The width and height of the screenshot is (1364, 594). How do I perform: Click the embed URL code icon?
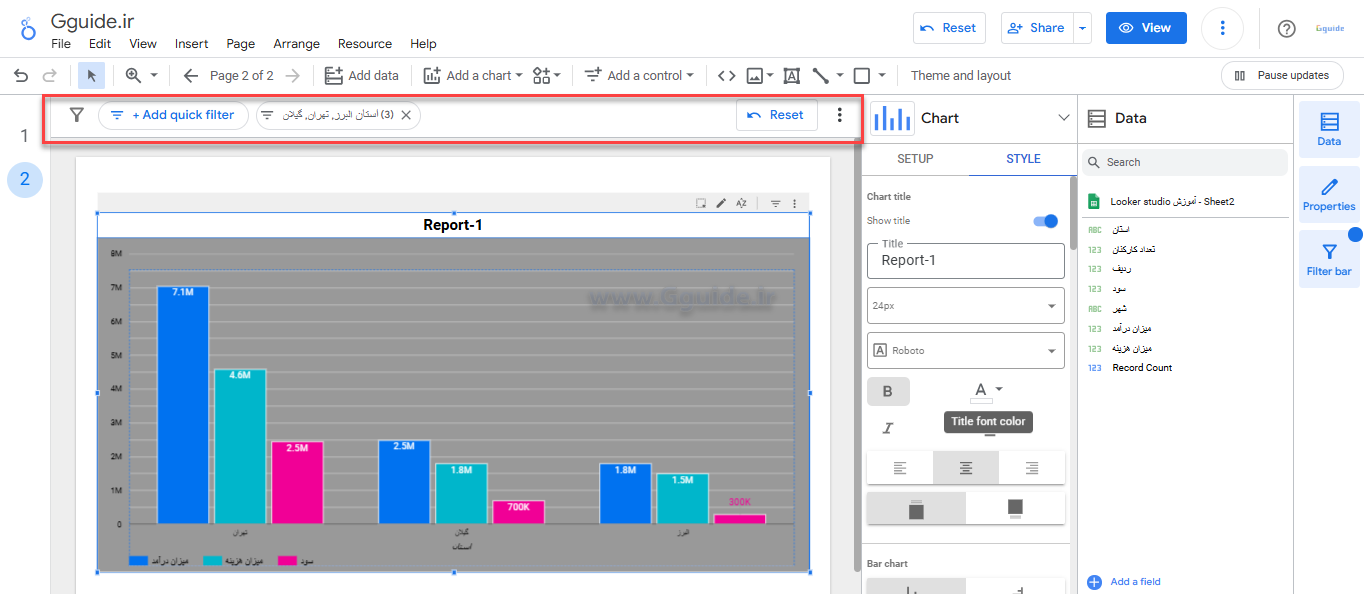(727, 75)
